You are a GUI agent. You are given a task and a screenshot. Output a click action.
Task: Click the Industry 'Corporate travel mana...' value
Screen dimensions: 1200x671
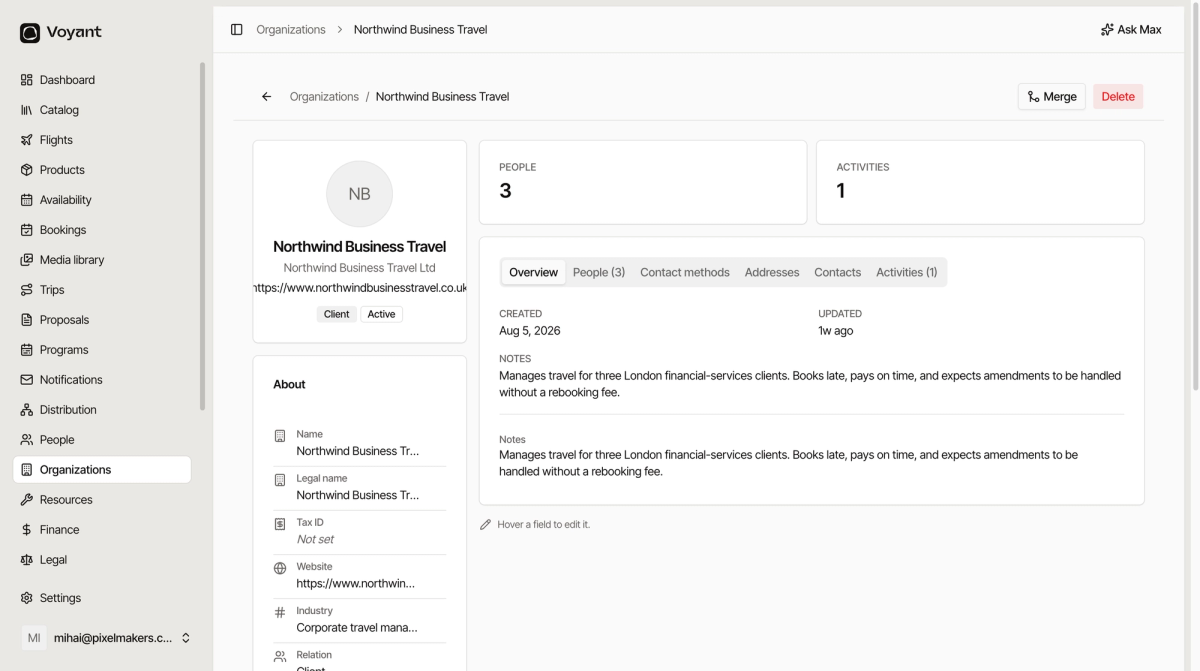[x=357, y=628]
